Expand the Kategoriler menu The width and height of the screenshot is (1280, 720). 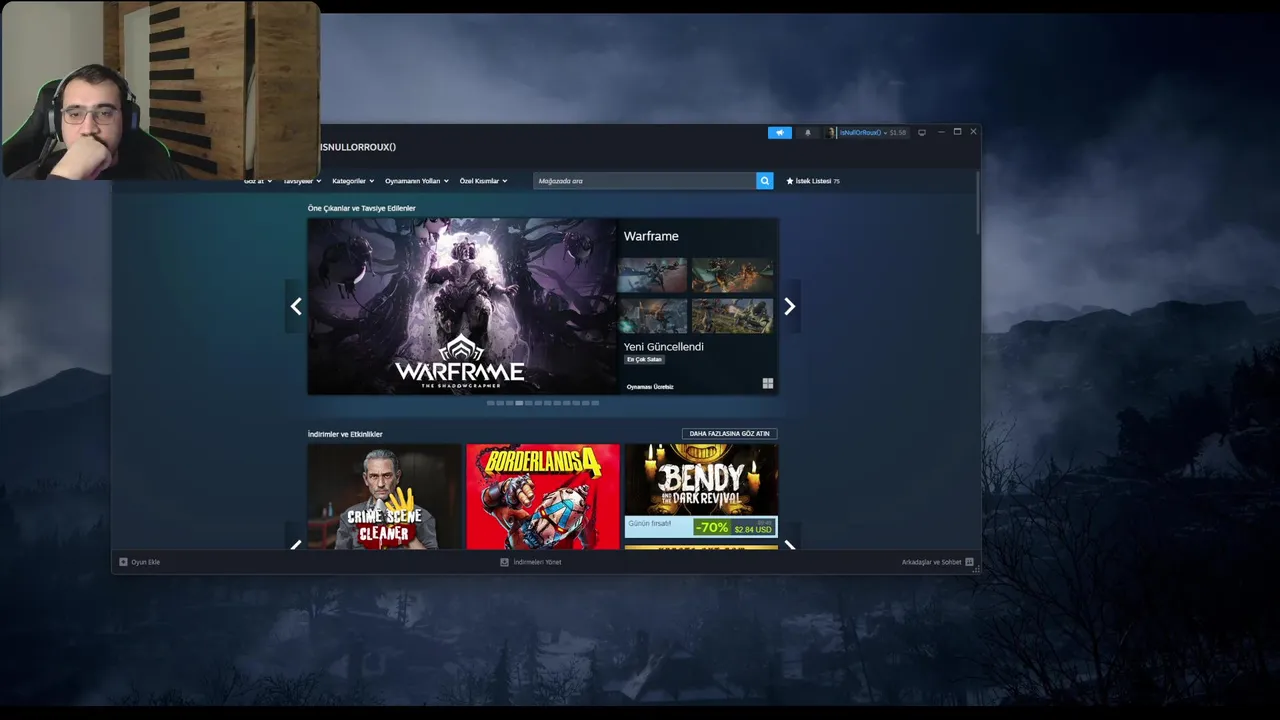[353, 181]
